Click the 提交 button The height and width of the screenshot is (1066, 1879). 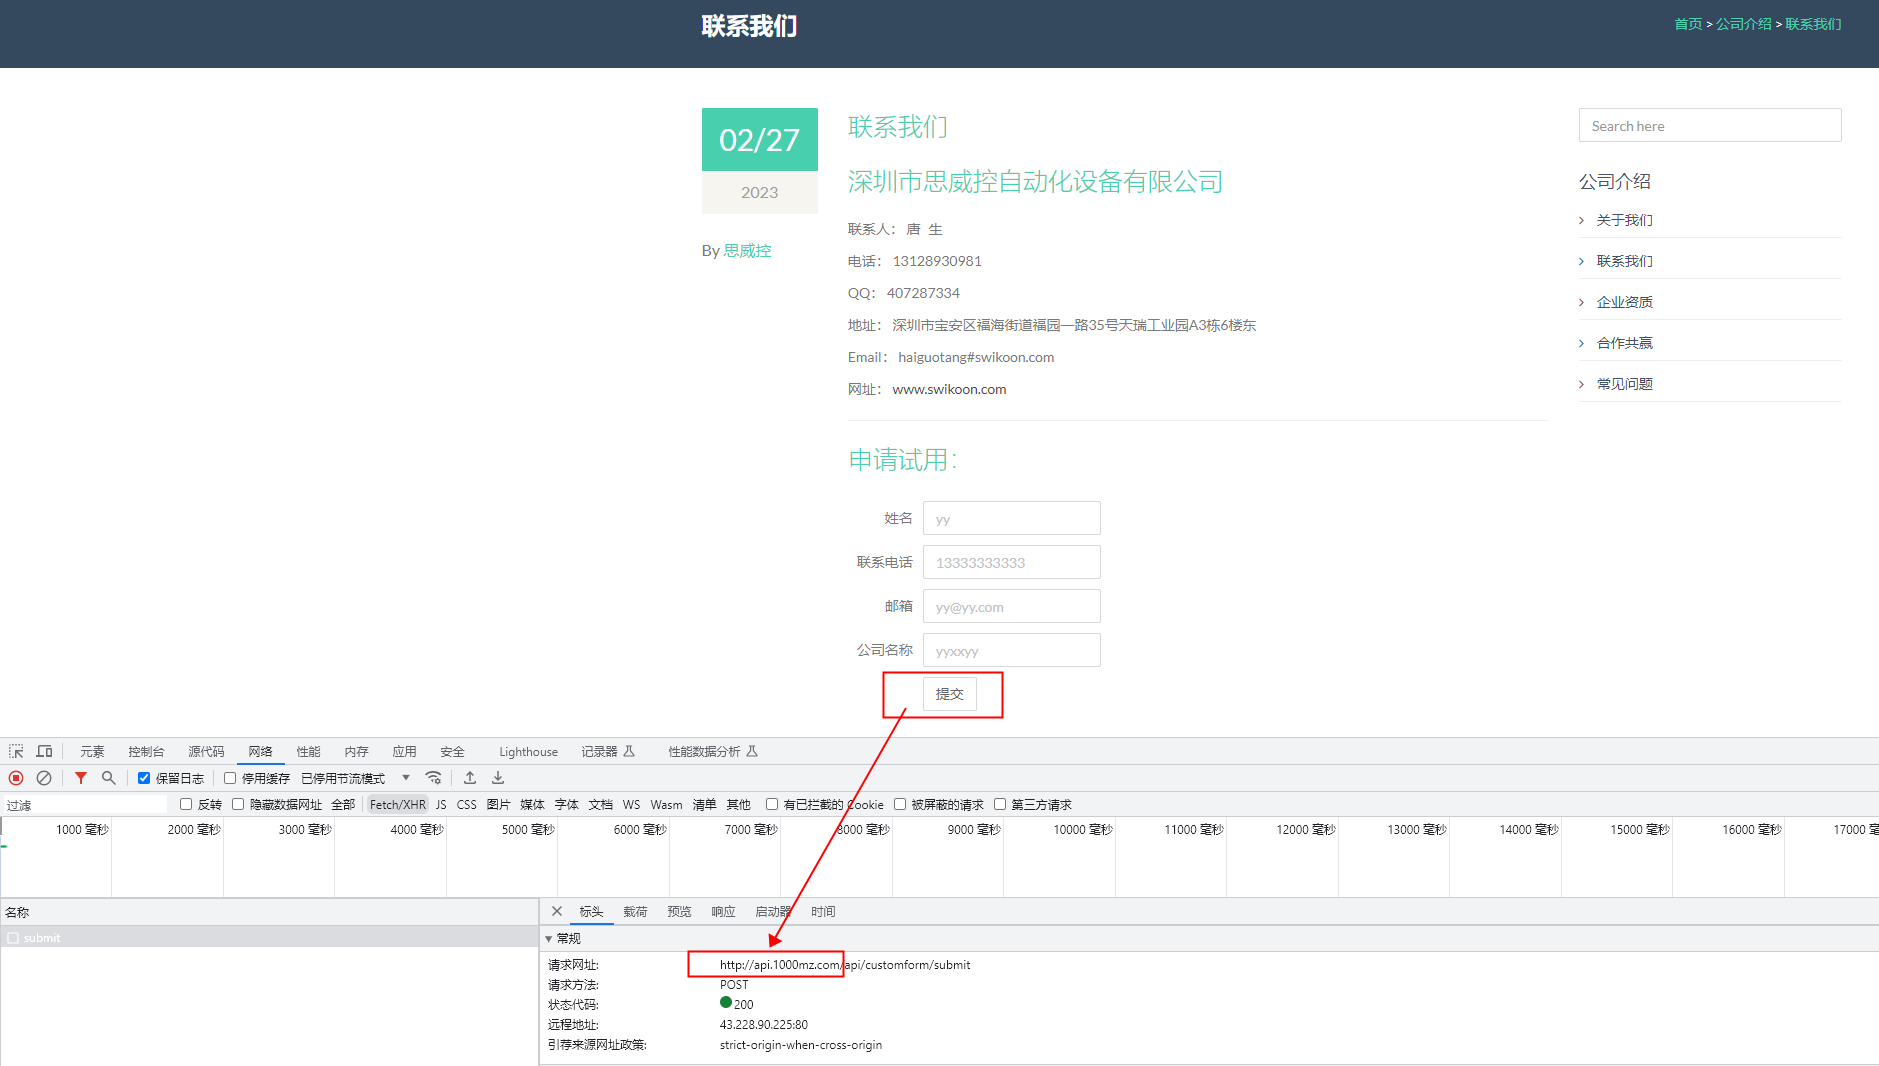click(949, 694)
